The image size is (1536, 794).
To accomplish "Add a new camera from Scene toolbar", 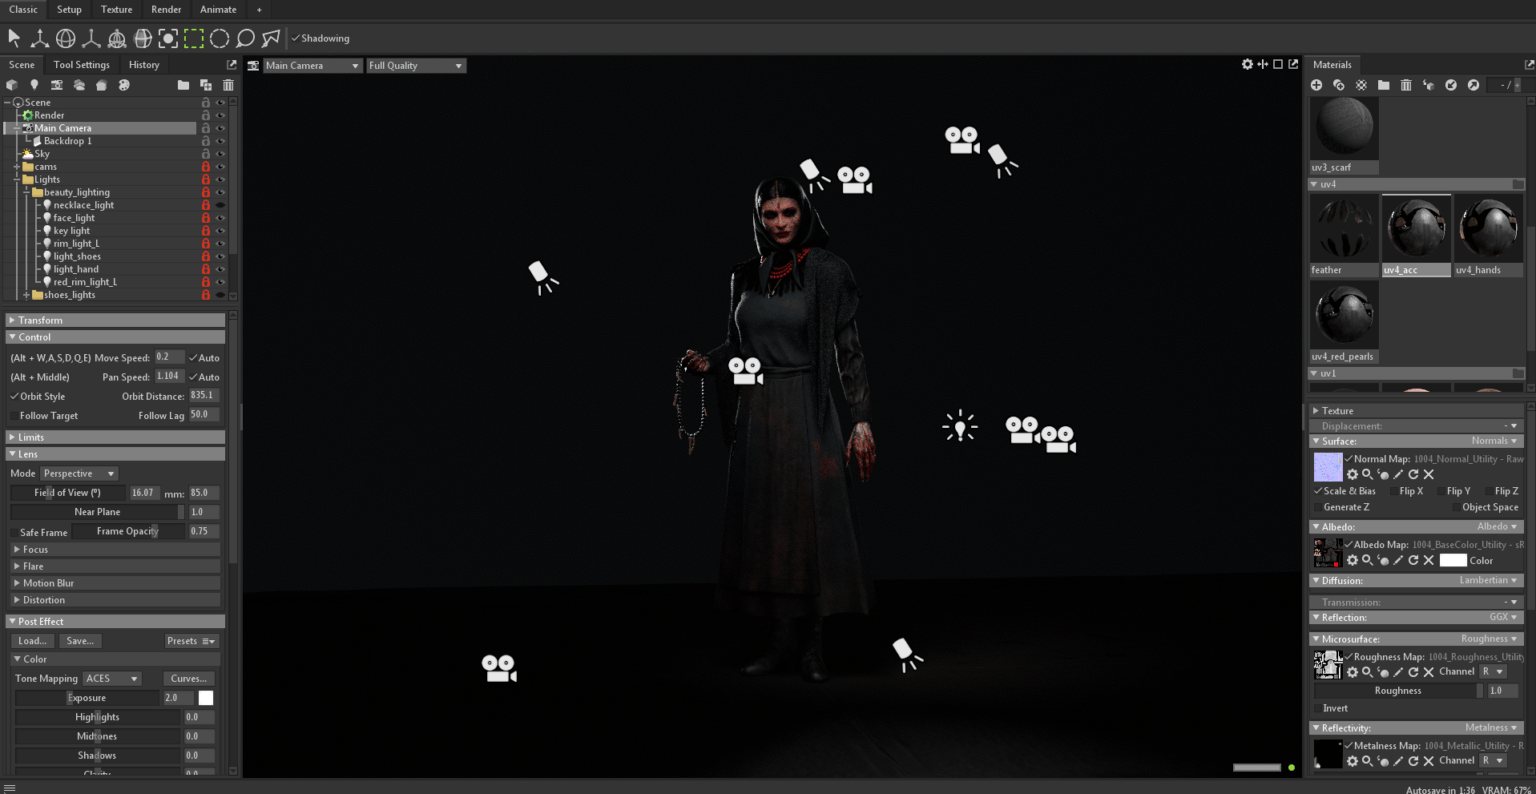I will (57, 85).
